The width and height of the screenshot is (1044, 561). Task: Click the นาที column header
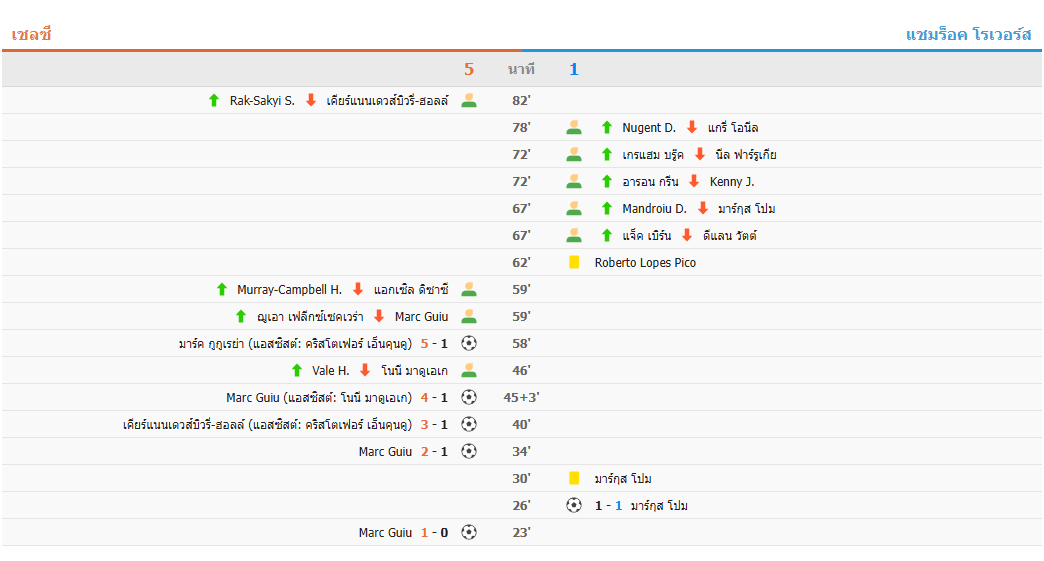coord(521,69)
